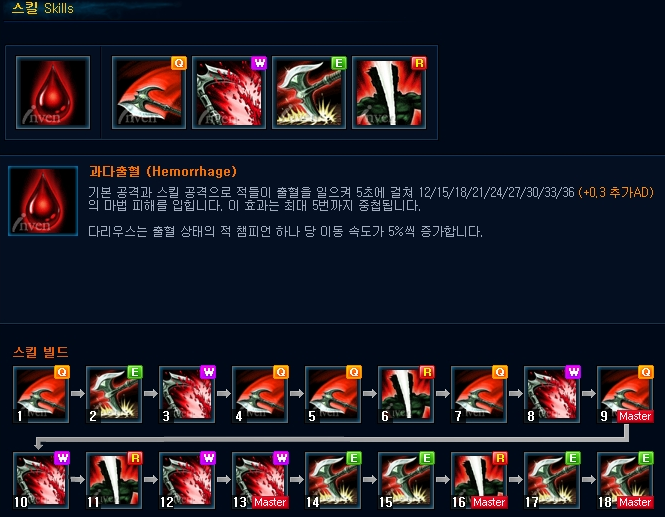Select the W skill bloody axe icon
This screenshot has height=517, width=665.
pyautogui.click(x=229, y=92)
